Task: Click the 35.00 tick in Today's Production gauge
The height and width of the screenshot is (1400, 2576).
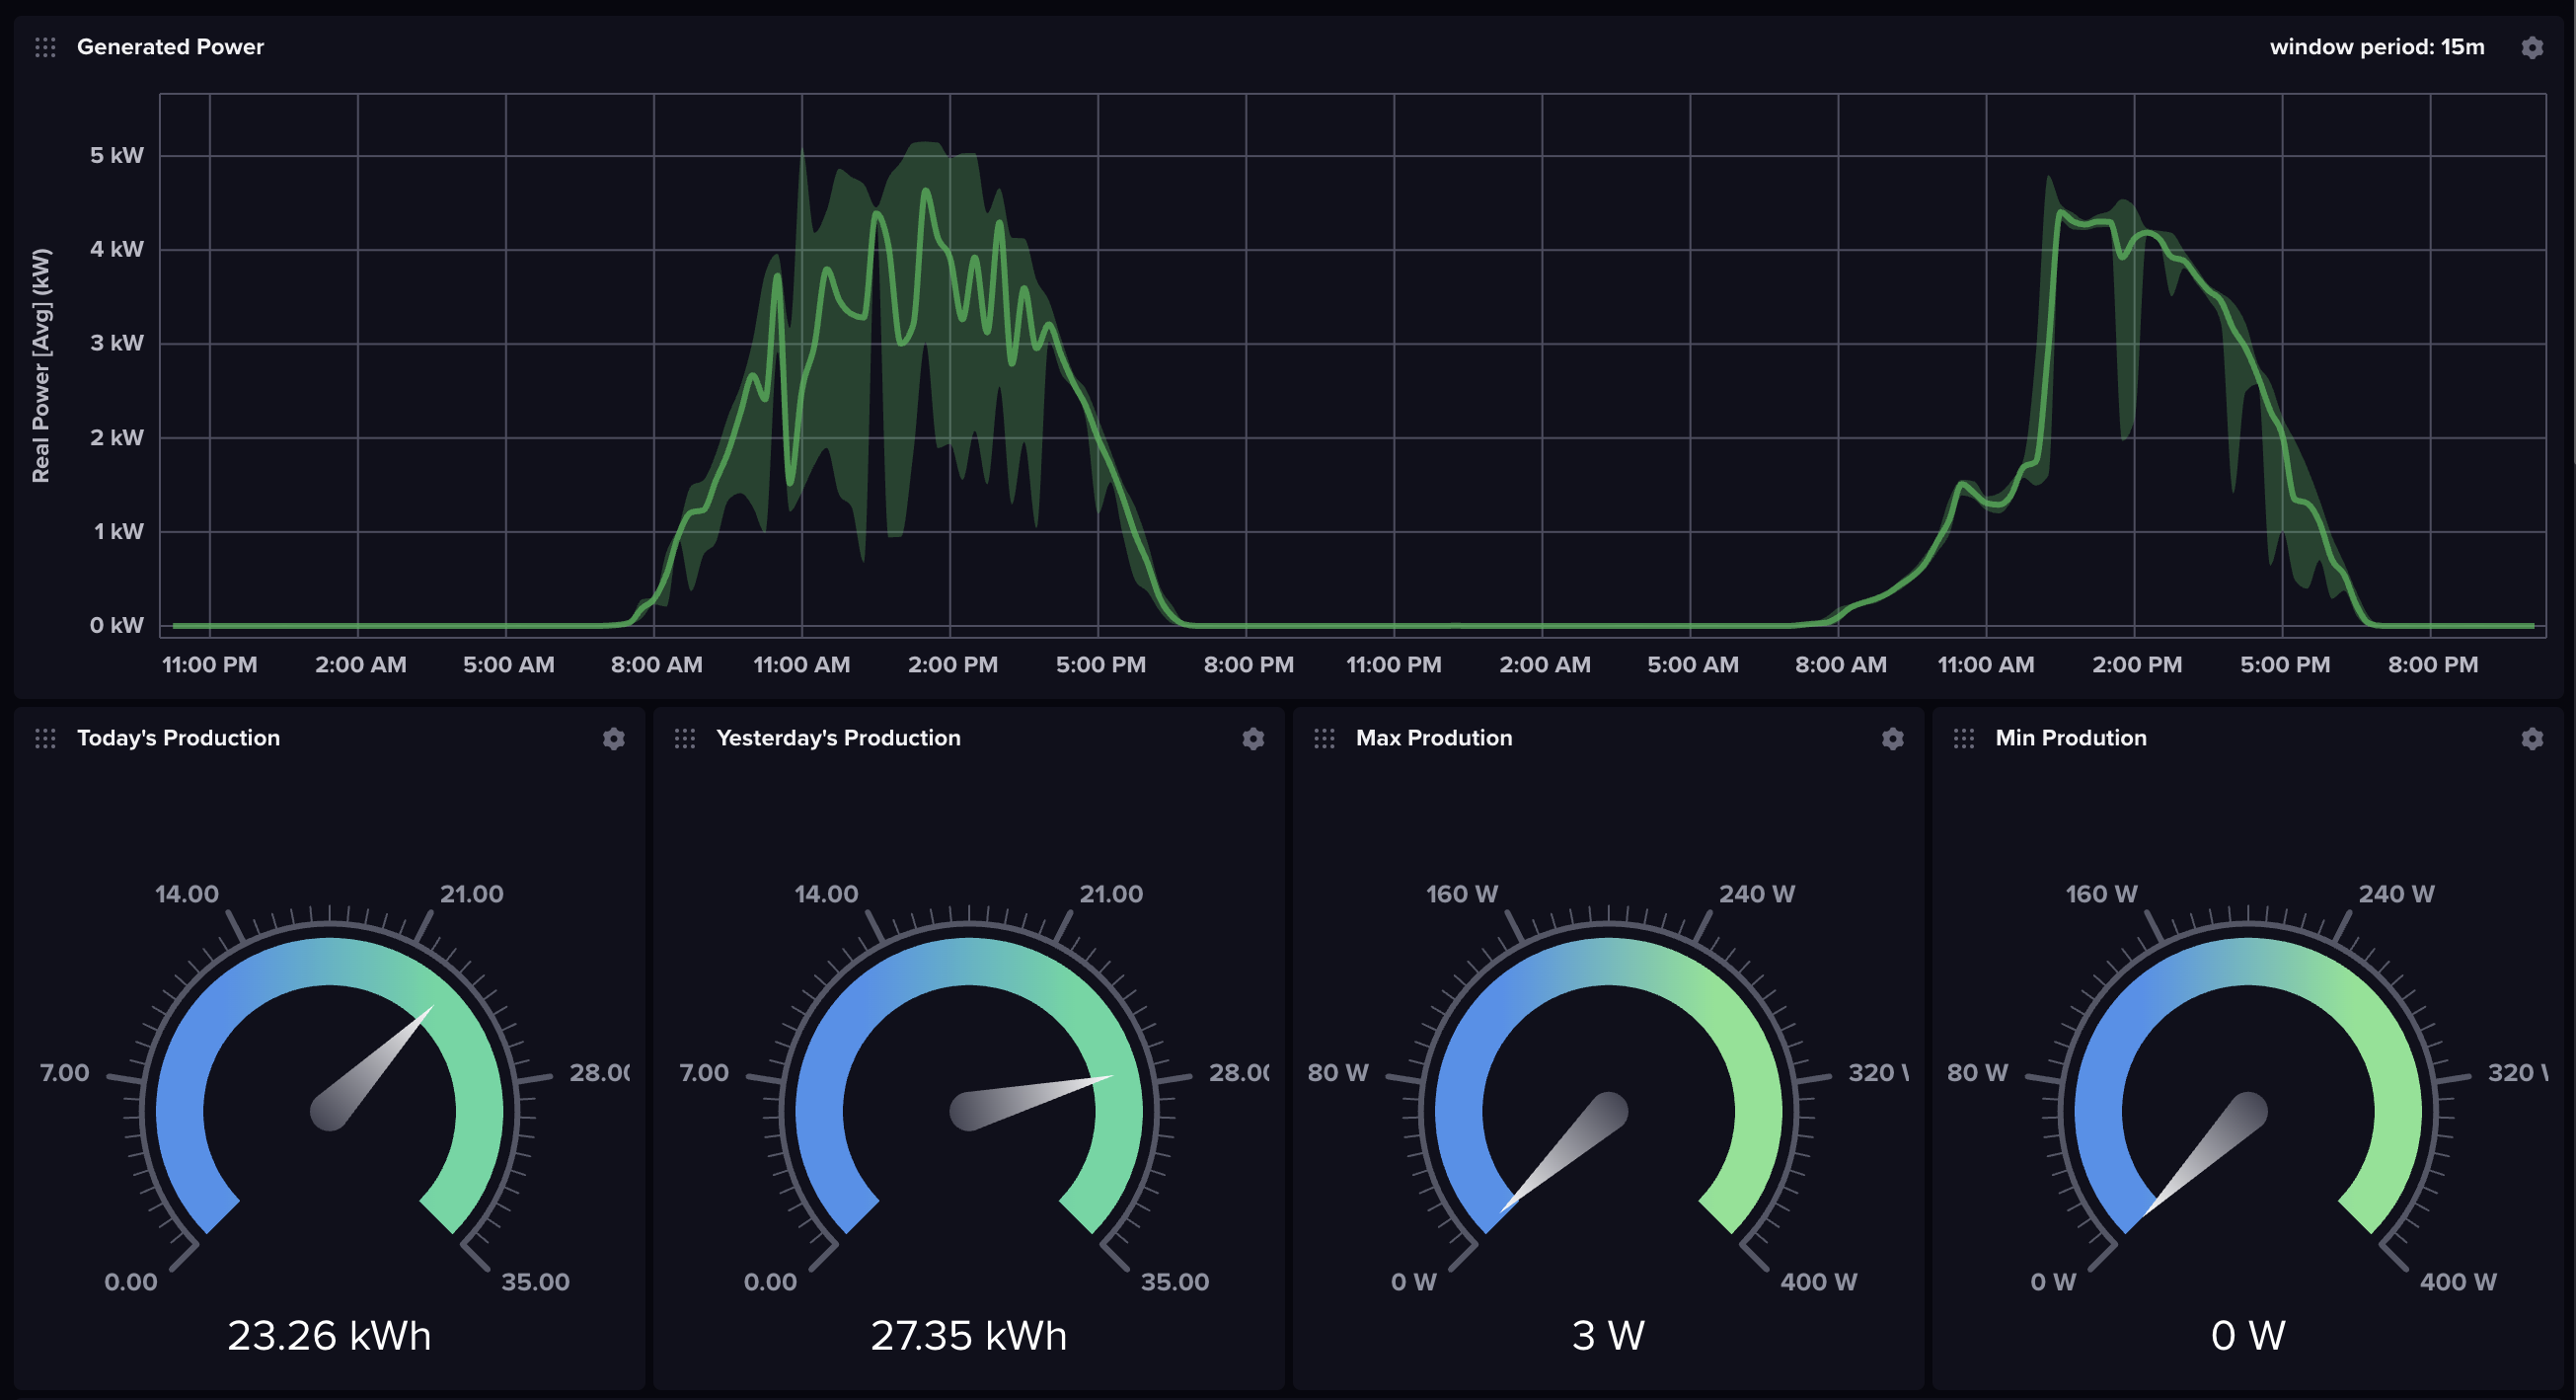Action: coord(535,1282)
